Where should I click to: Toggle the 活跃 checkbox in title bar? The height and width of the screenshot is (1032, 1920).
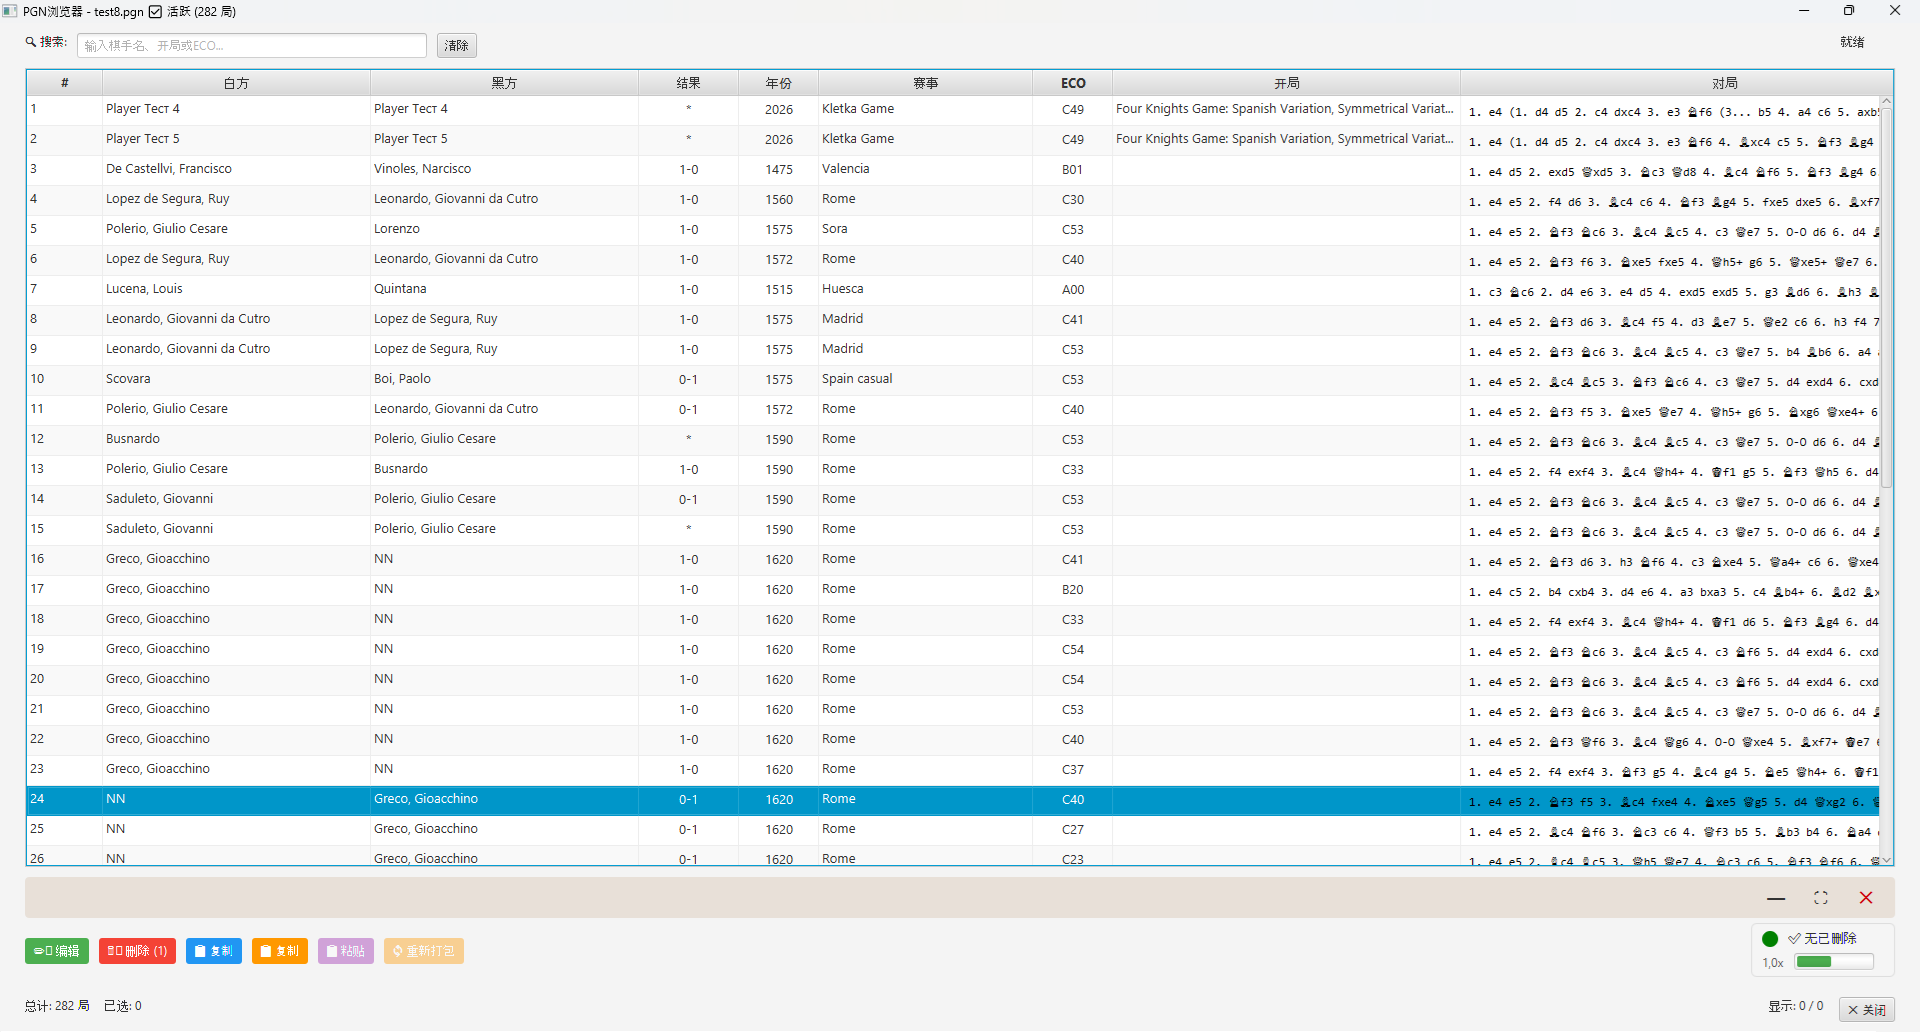click(x=155, y=12)
